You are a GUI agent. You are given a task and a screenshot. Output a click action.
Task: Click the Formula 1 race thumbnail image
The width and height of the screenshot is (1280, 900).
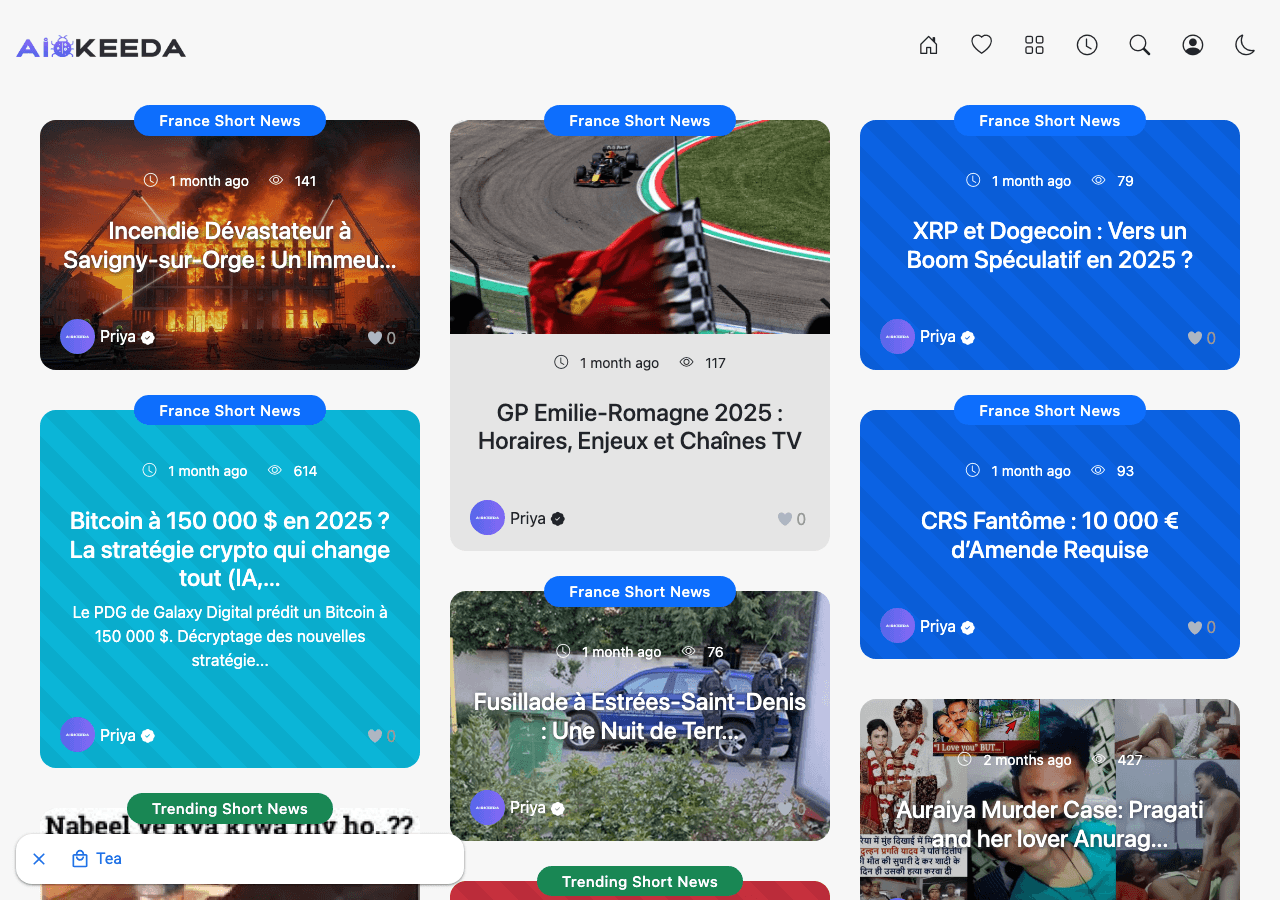point(640,227)
